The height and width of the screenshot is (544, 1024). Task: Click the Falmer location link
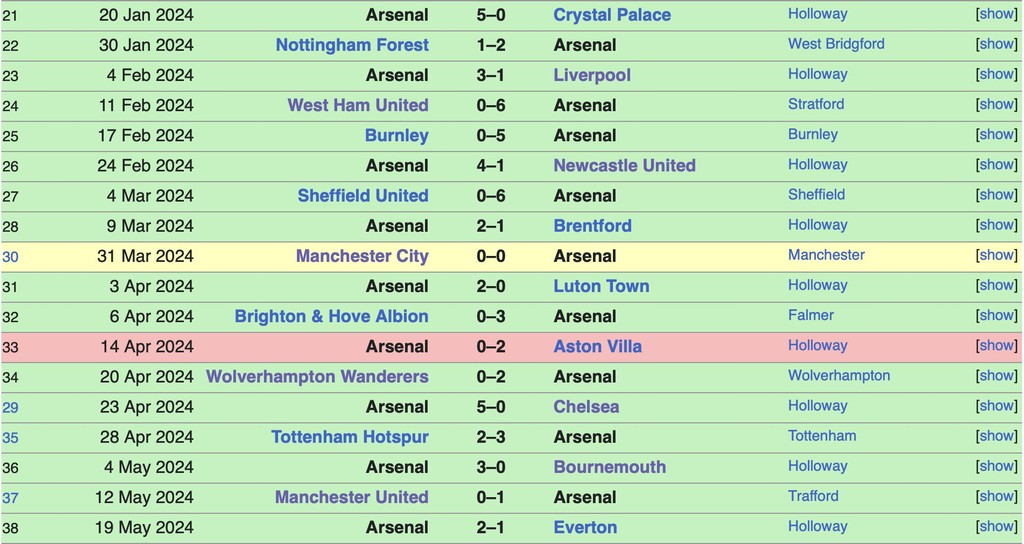tap(811, 315)
